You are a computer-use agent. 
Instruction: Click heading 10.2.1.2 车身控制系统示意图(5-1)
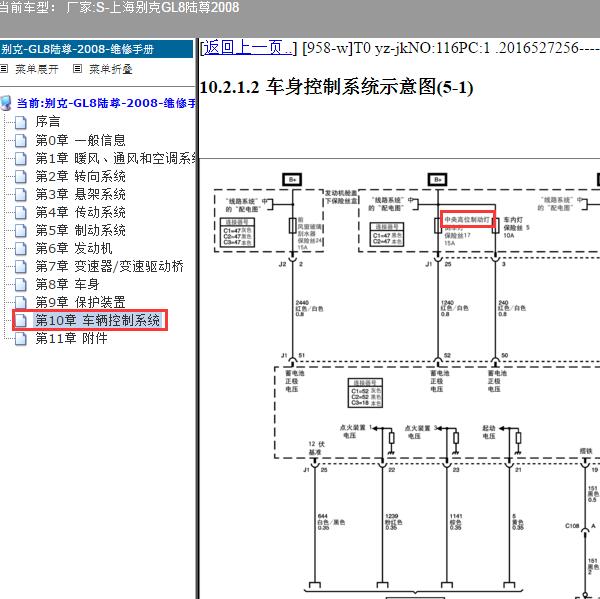click(x=337, y=87)
